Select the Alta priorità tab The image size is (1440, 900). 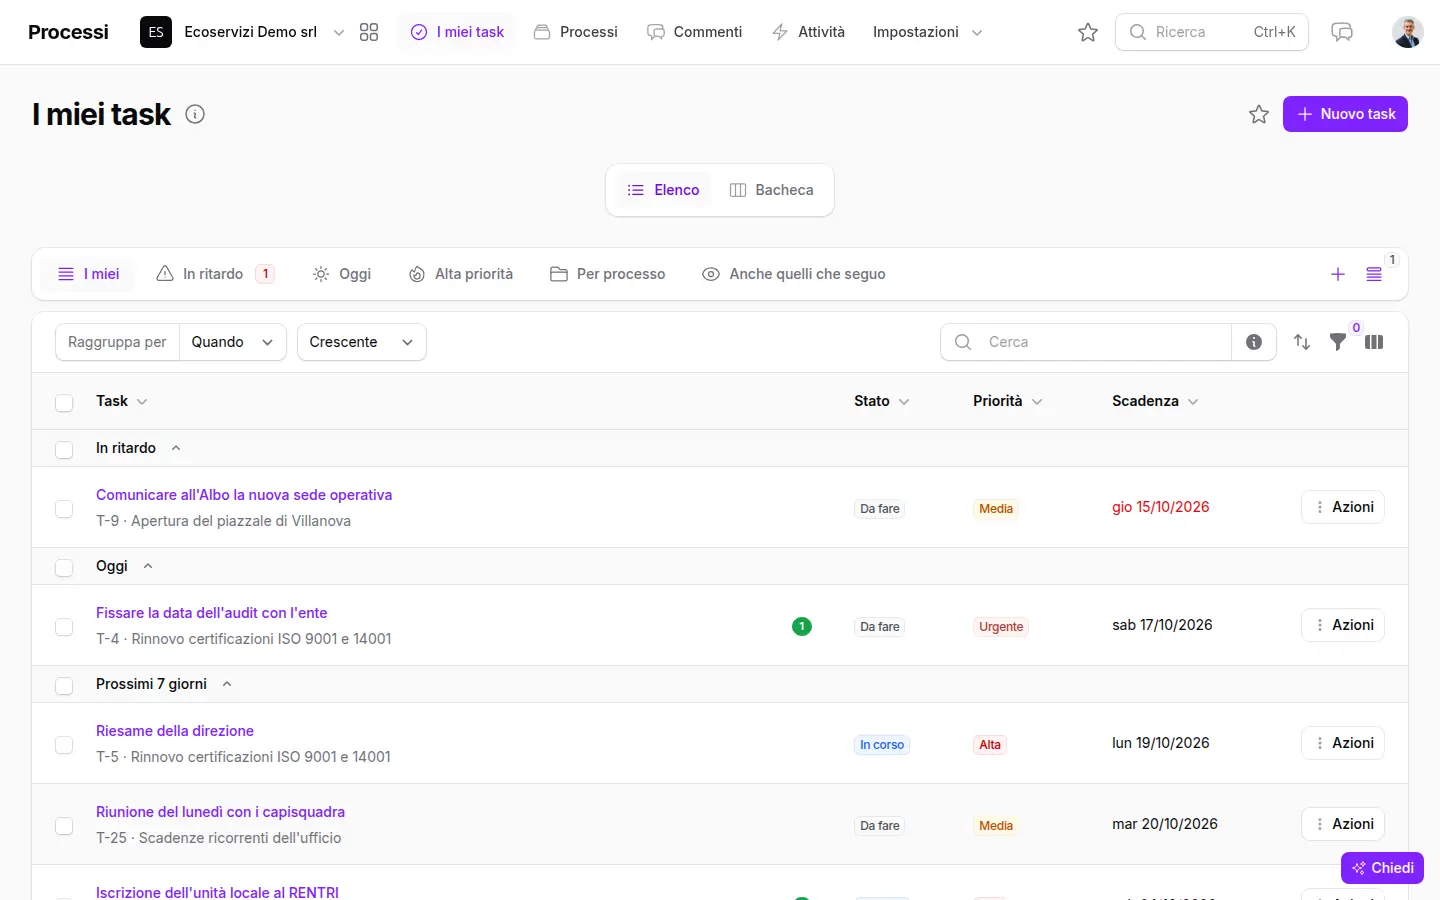click(x=461, y=274)
